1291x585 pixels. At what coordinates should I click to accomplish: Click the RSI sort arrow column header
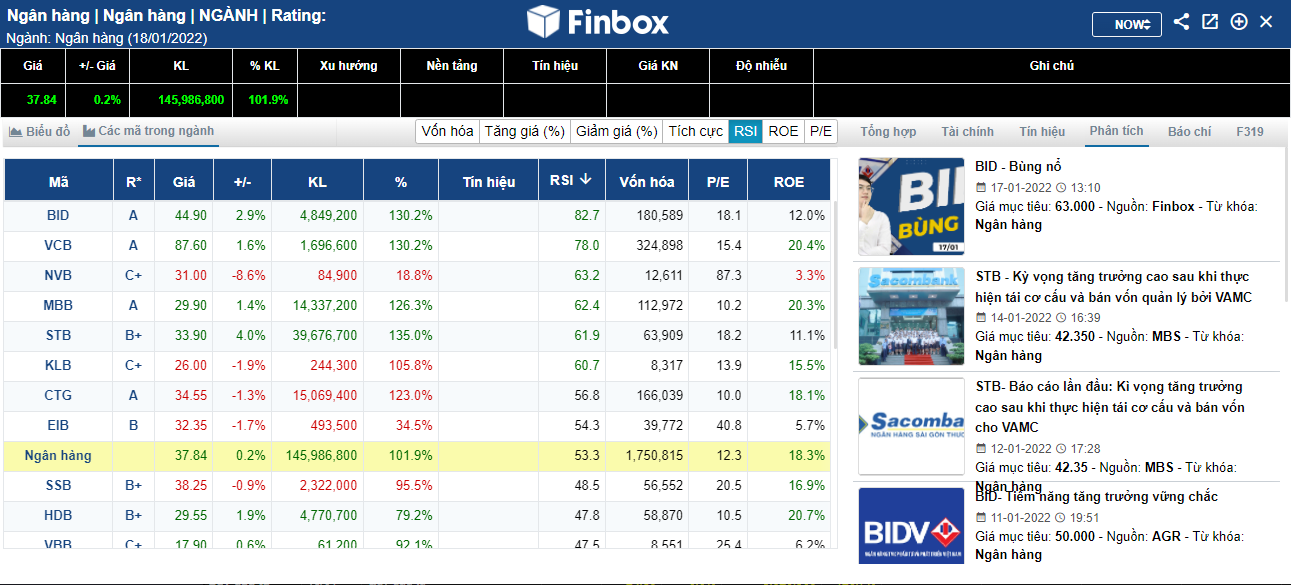pyautogui.click(x=571, y=180)
